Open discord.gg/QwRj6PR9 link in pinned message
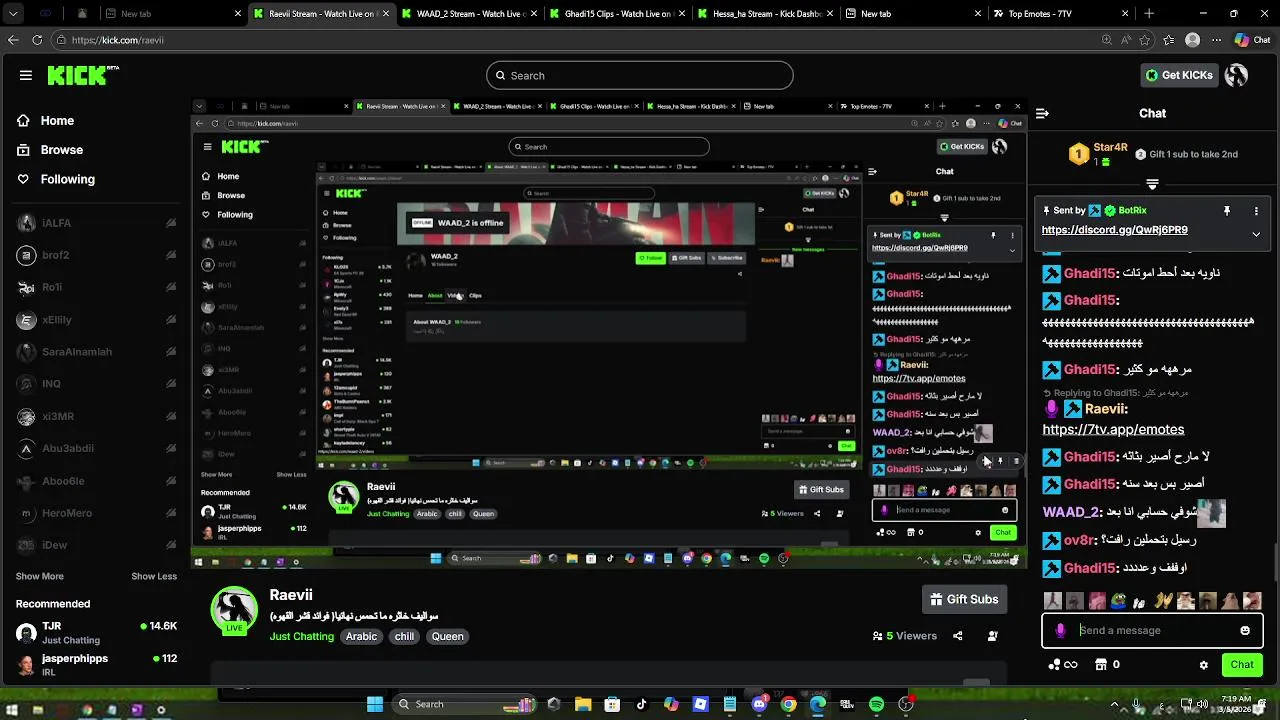 1114,230
